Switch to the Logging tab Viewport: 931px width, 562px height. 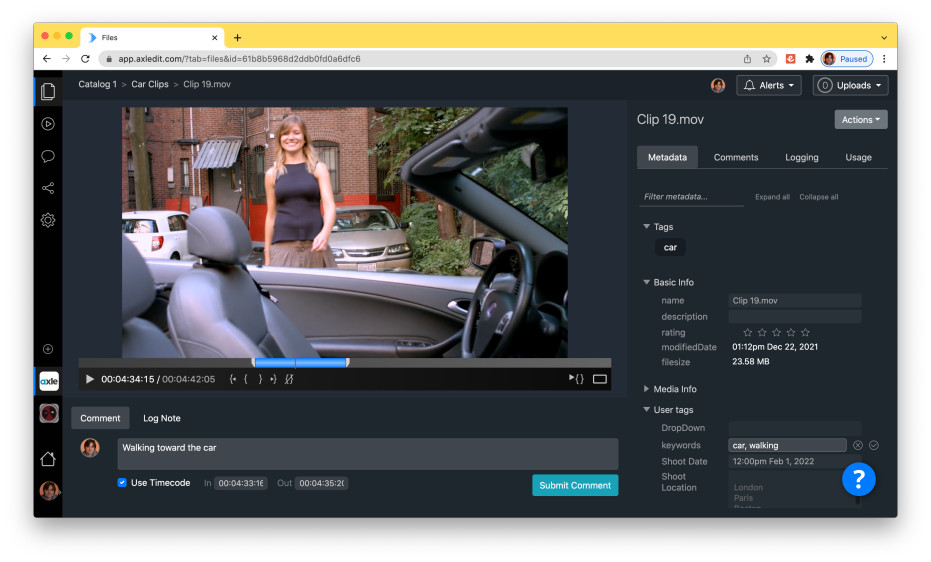point(801,157)
